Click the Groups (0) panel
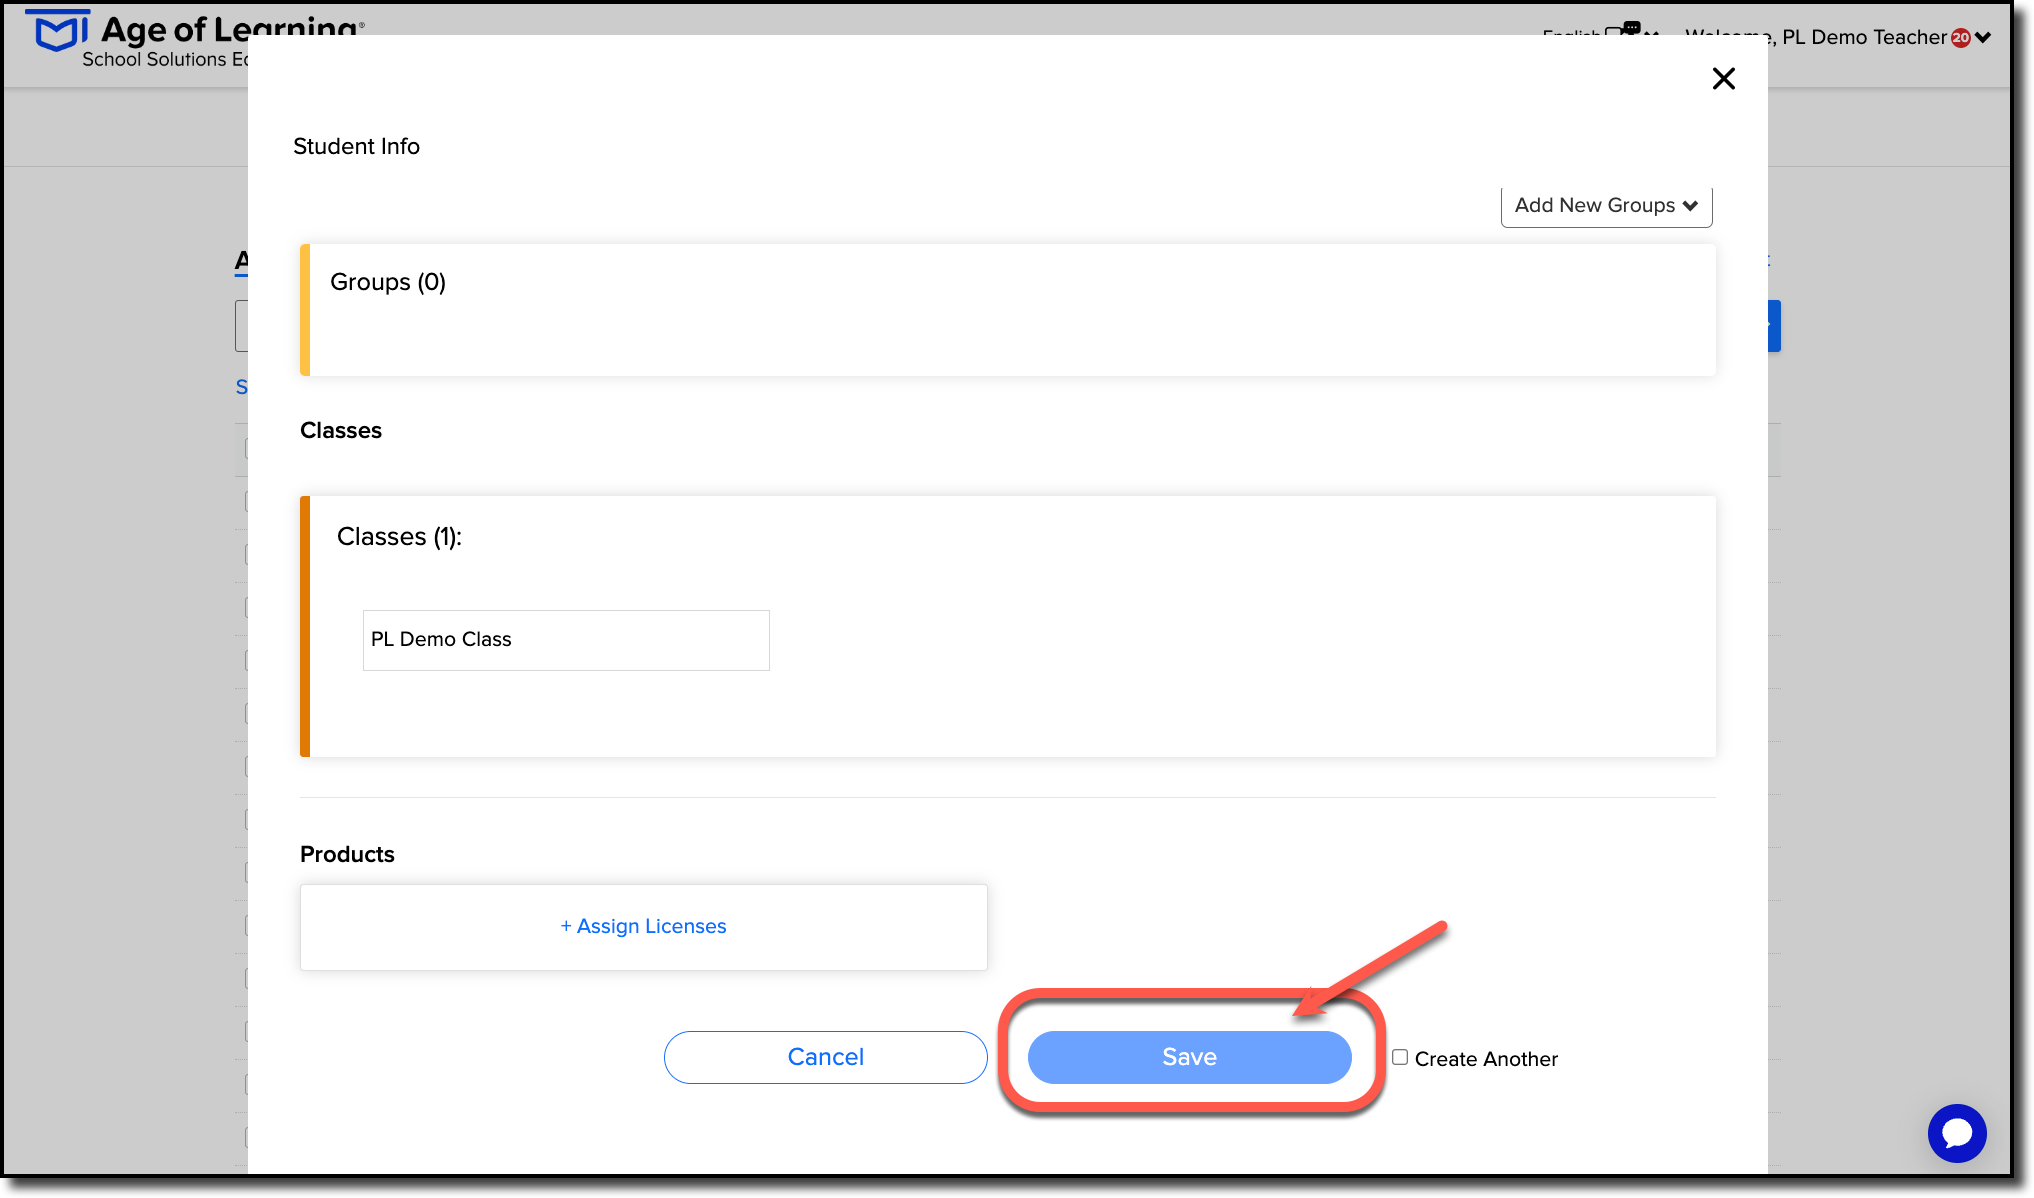The width and height of the screenshot is (2034, 1198). pos(1010,310)
